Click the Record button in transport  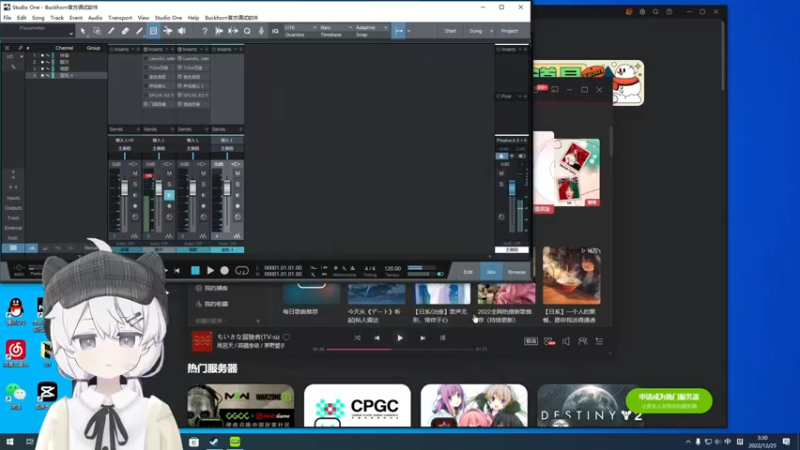[224, 271]
